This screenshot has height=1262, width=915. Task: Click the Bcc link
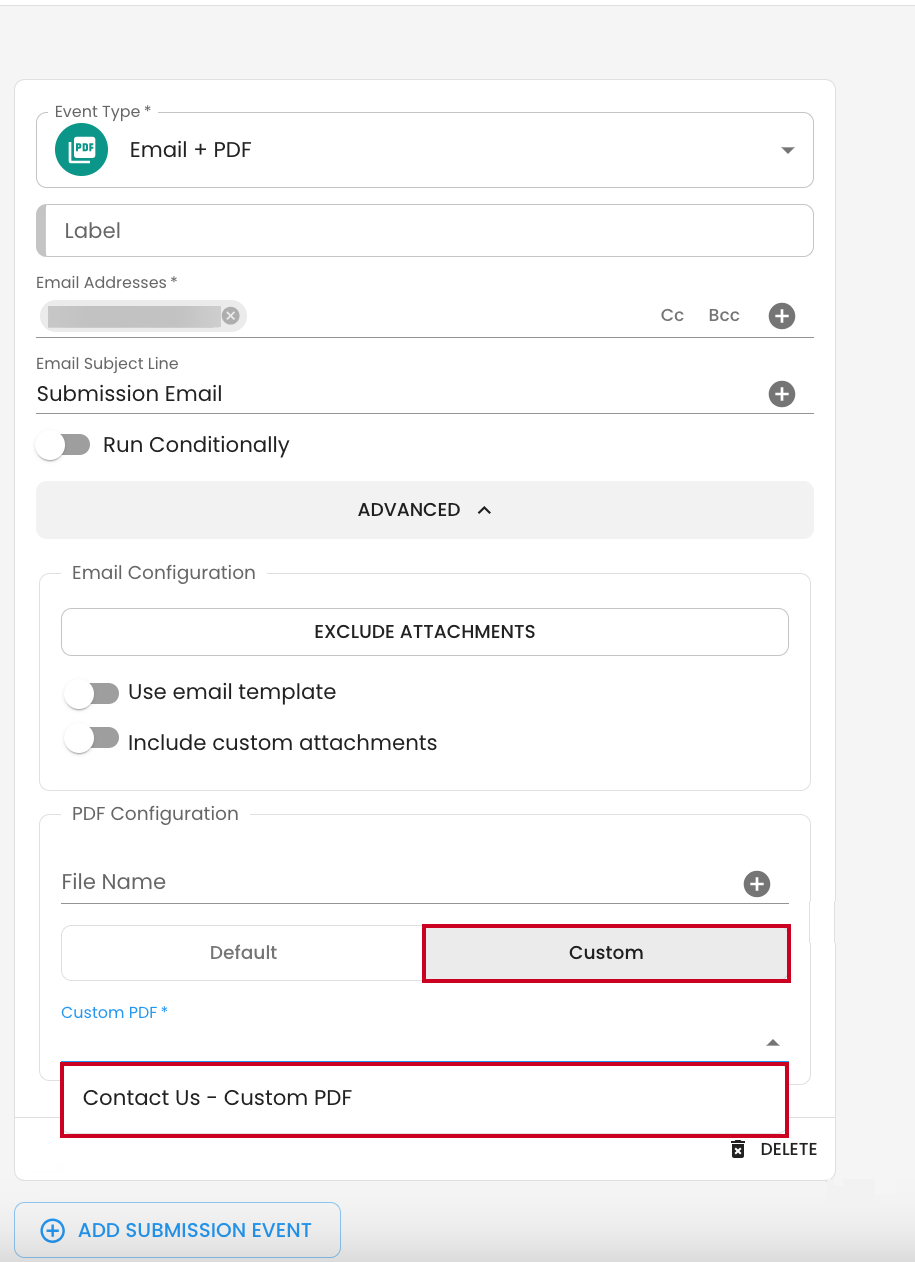(724, 315)
